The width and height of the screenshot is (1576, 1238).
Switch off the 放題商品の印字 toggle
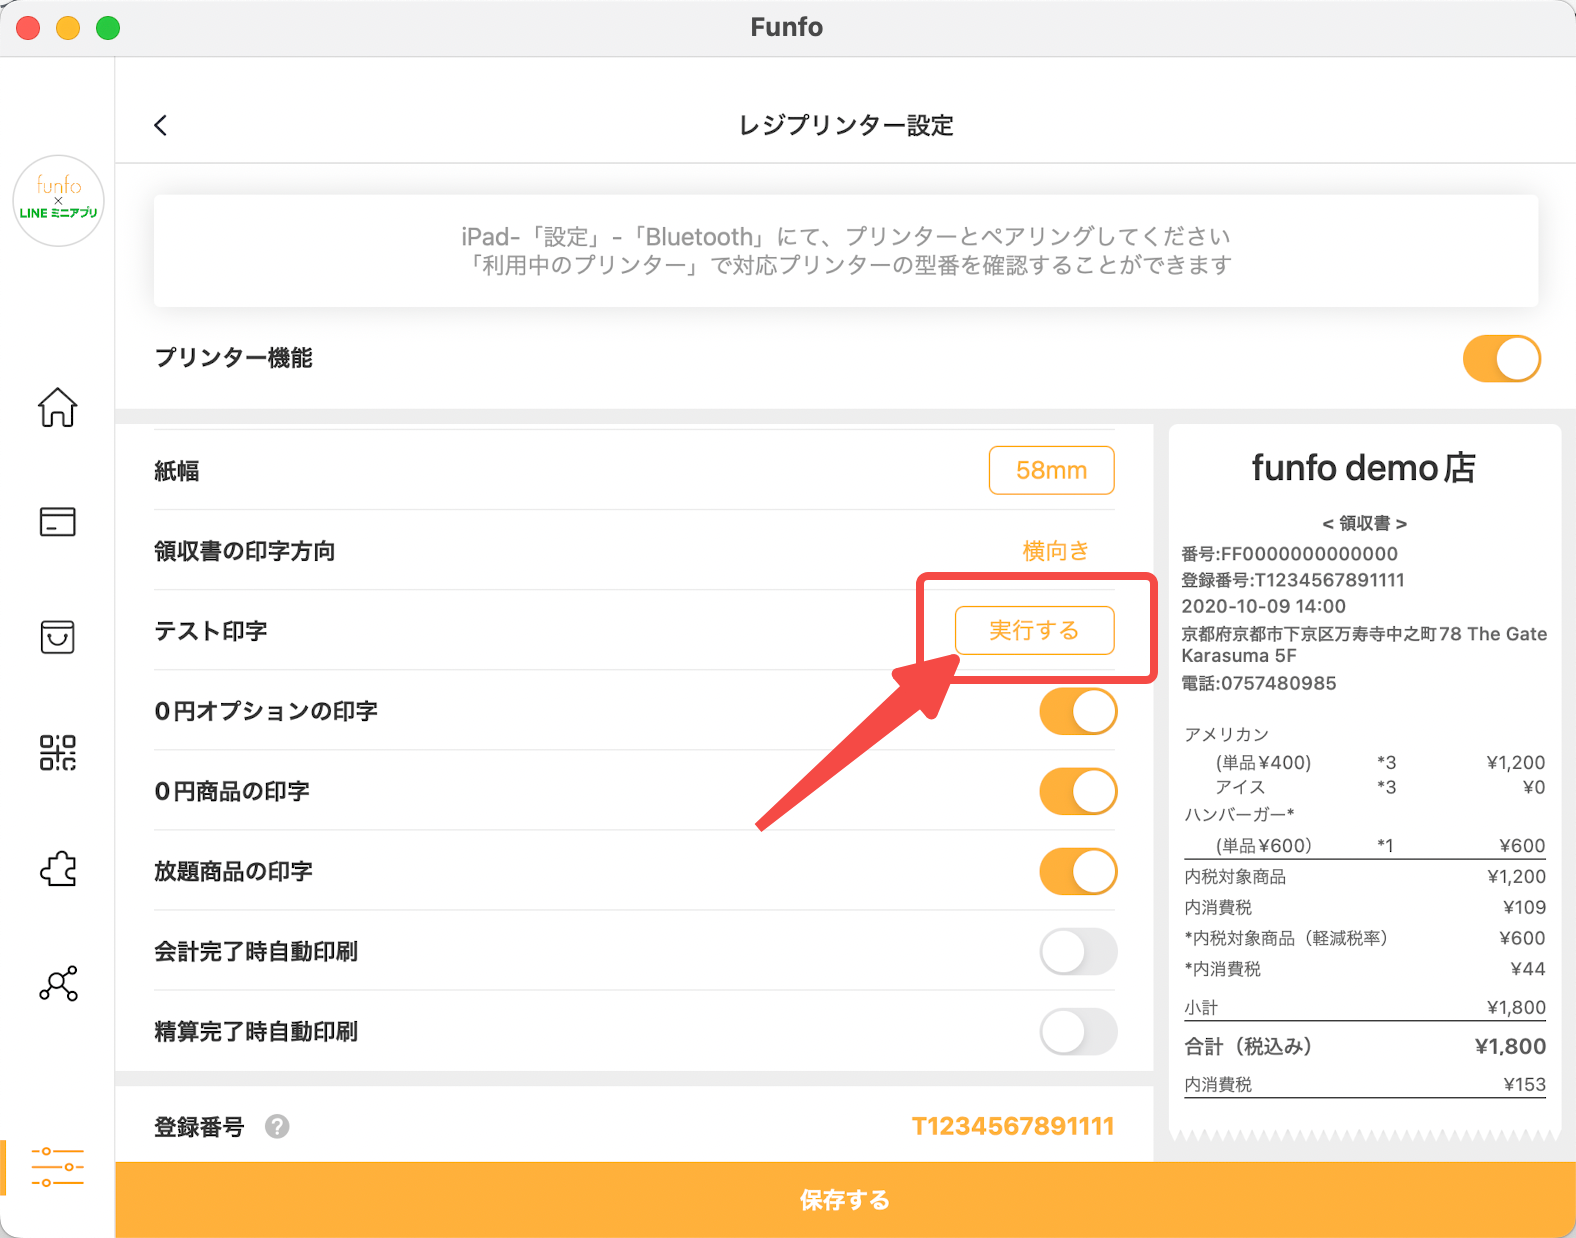point(1078,872)
